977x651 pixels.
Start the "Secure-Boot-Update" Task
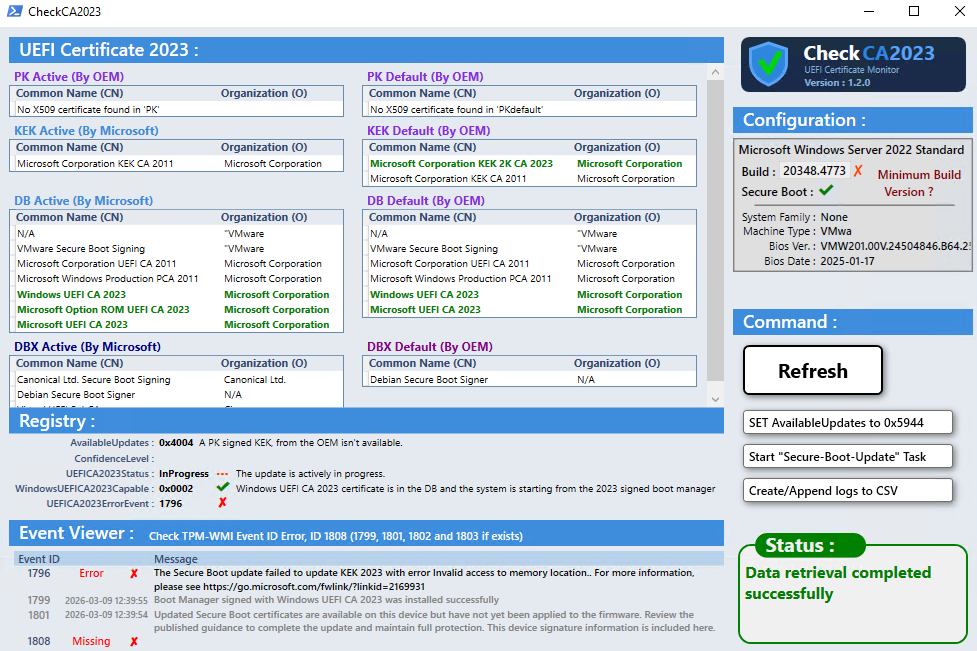click(x=847, y=457)
